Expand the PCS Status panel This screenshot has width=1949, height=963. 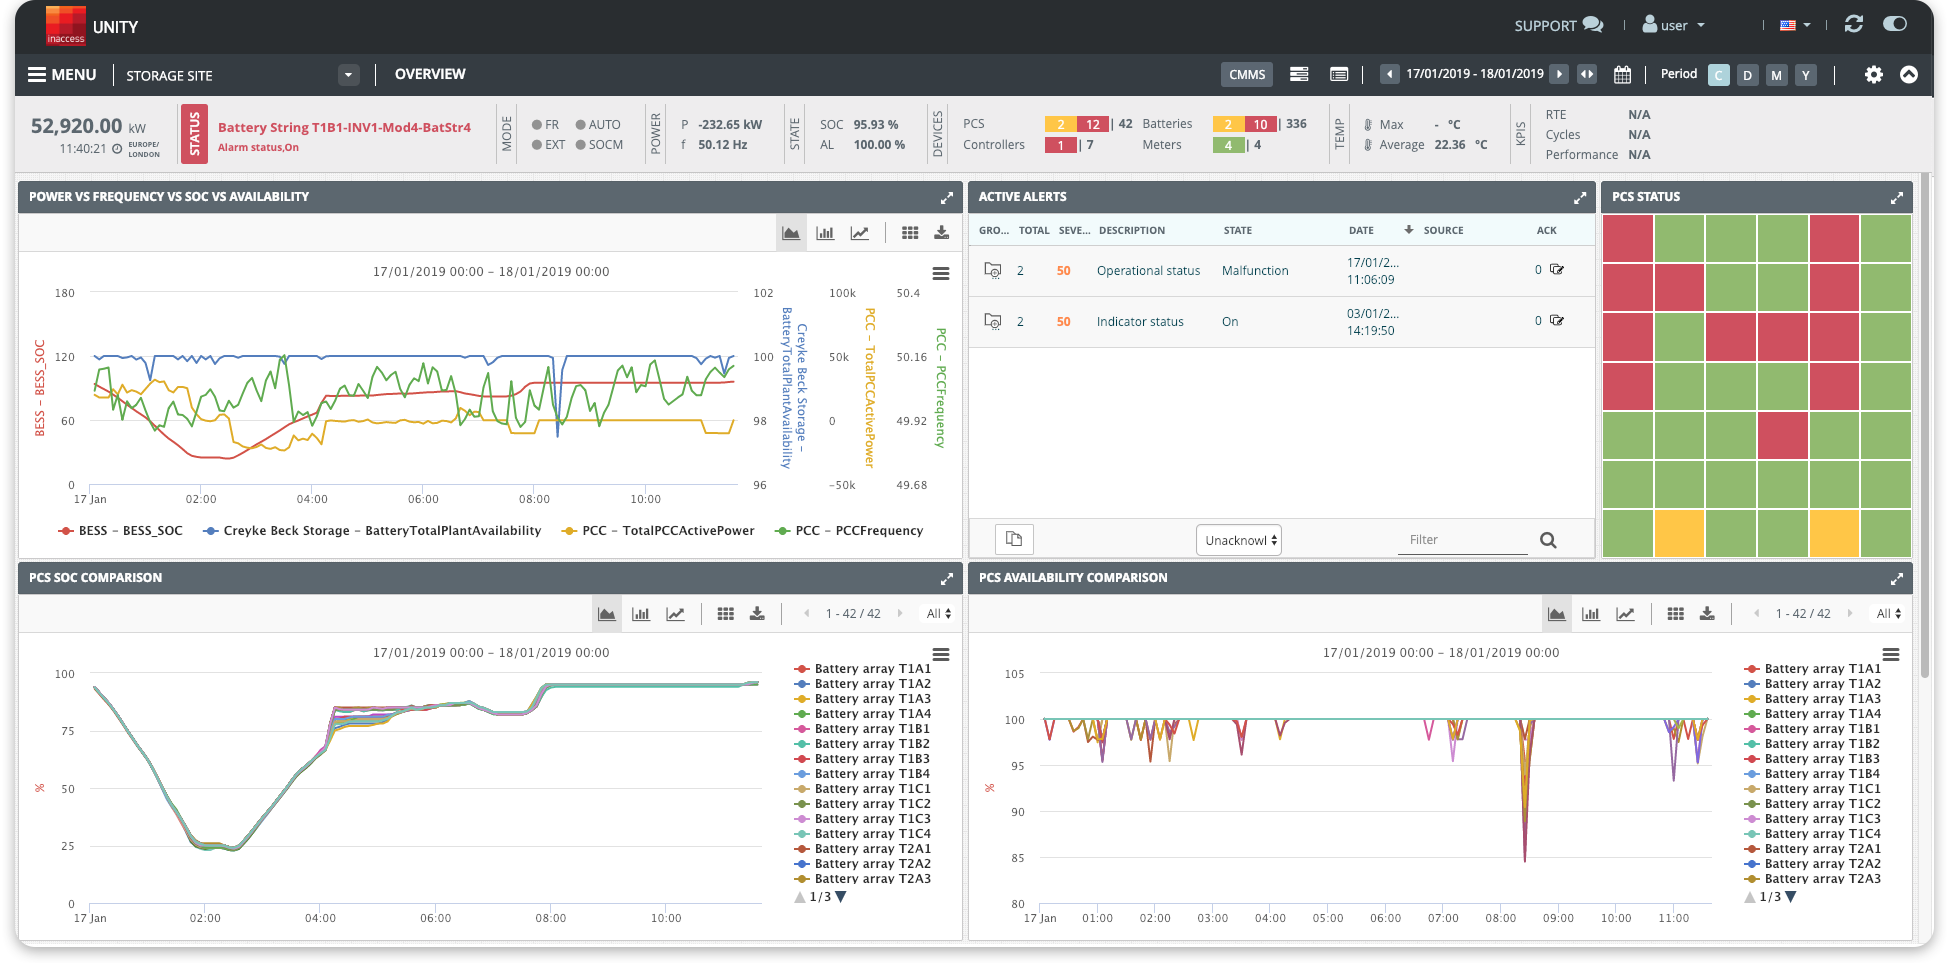click(x=1896, y=198)
